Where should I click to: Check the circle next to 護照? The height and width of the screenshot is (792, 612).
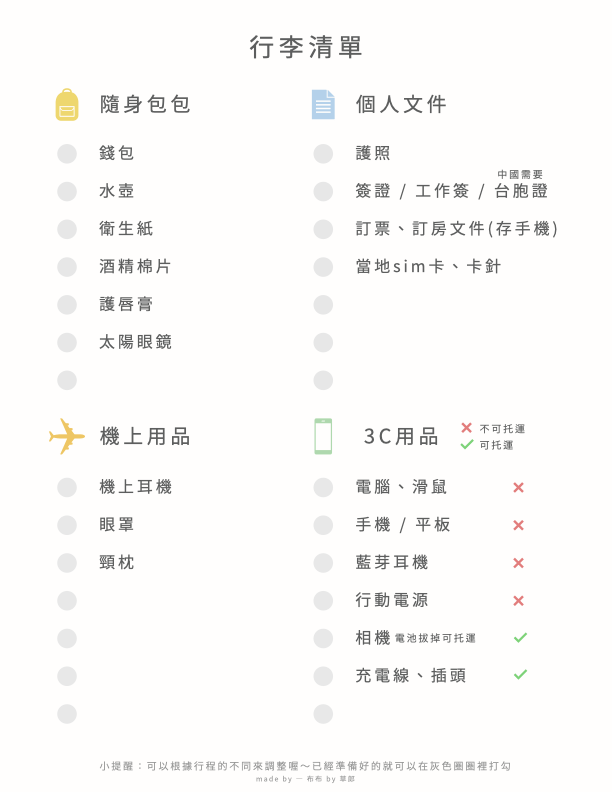323,153
